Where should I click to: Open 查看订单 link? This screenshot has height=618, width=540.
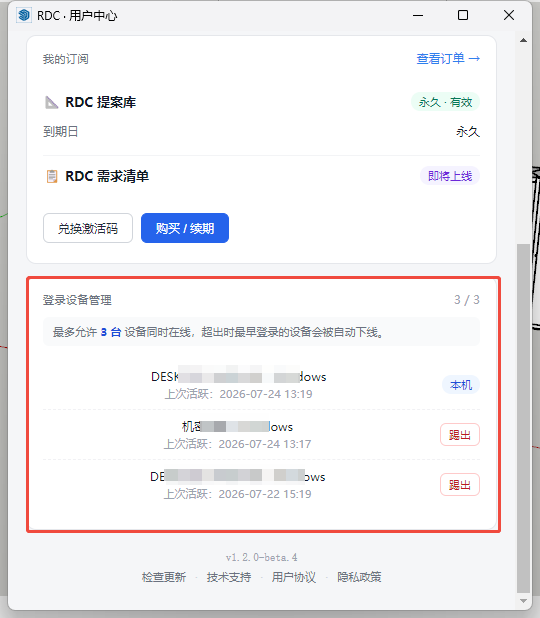pos(448,59)
